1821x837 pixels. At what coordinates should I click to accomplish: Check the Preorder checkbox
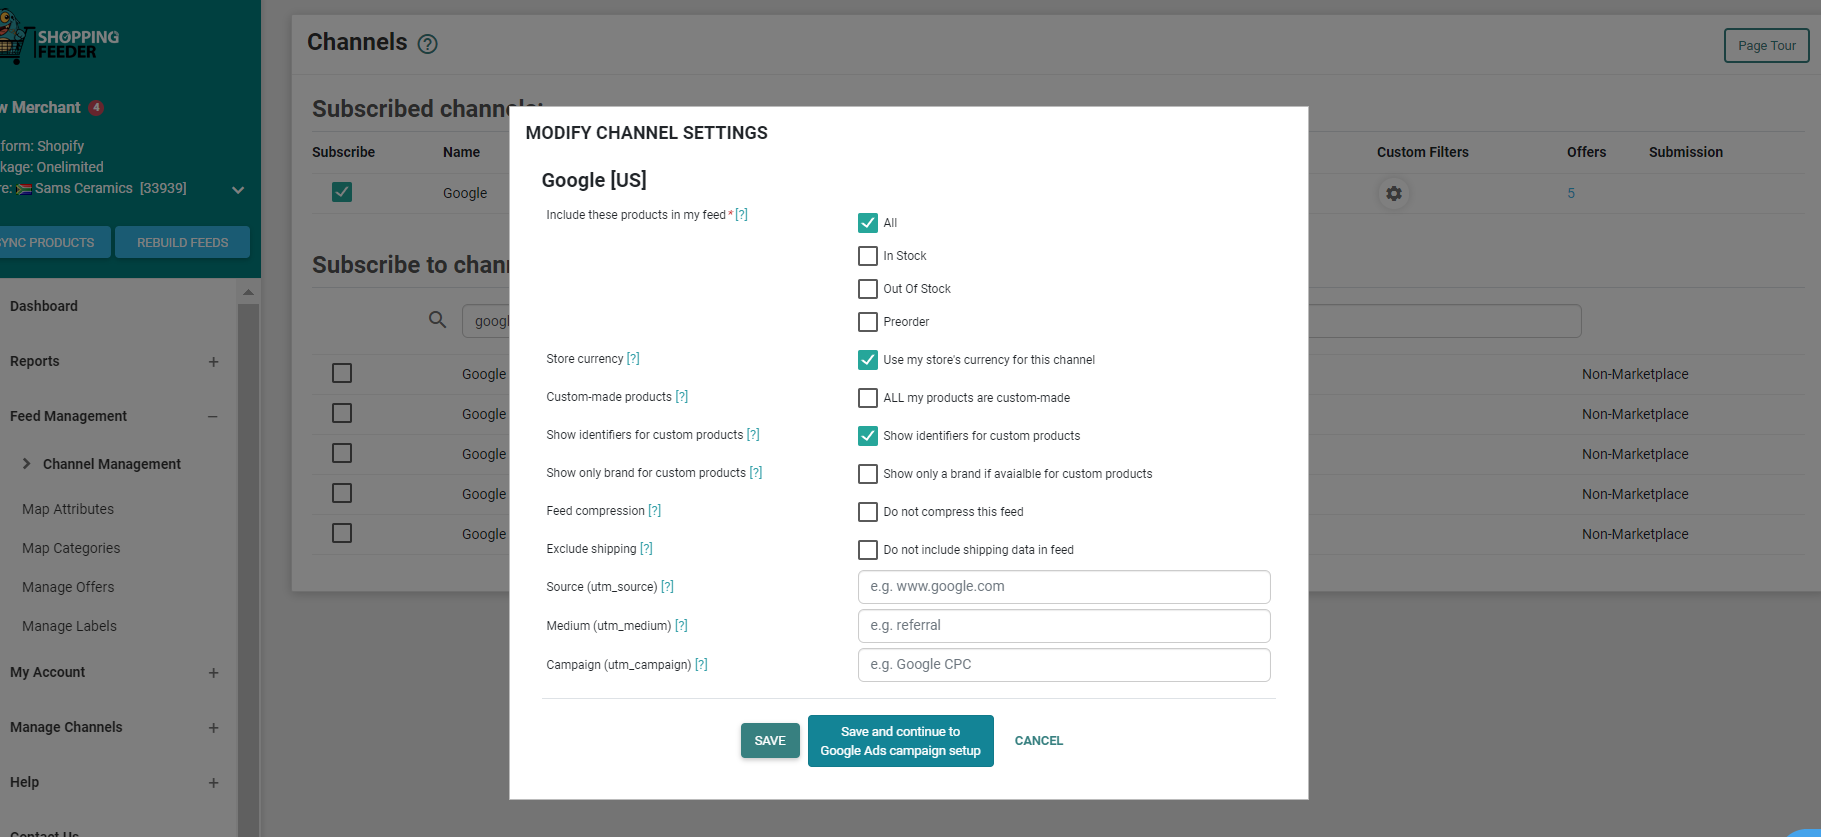pos(868,322)
